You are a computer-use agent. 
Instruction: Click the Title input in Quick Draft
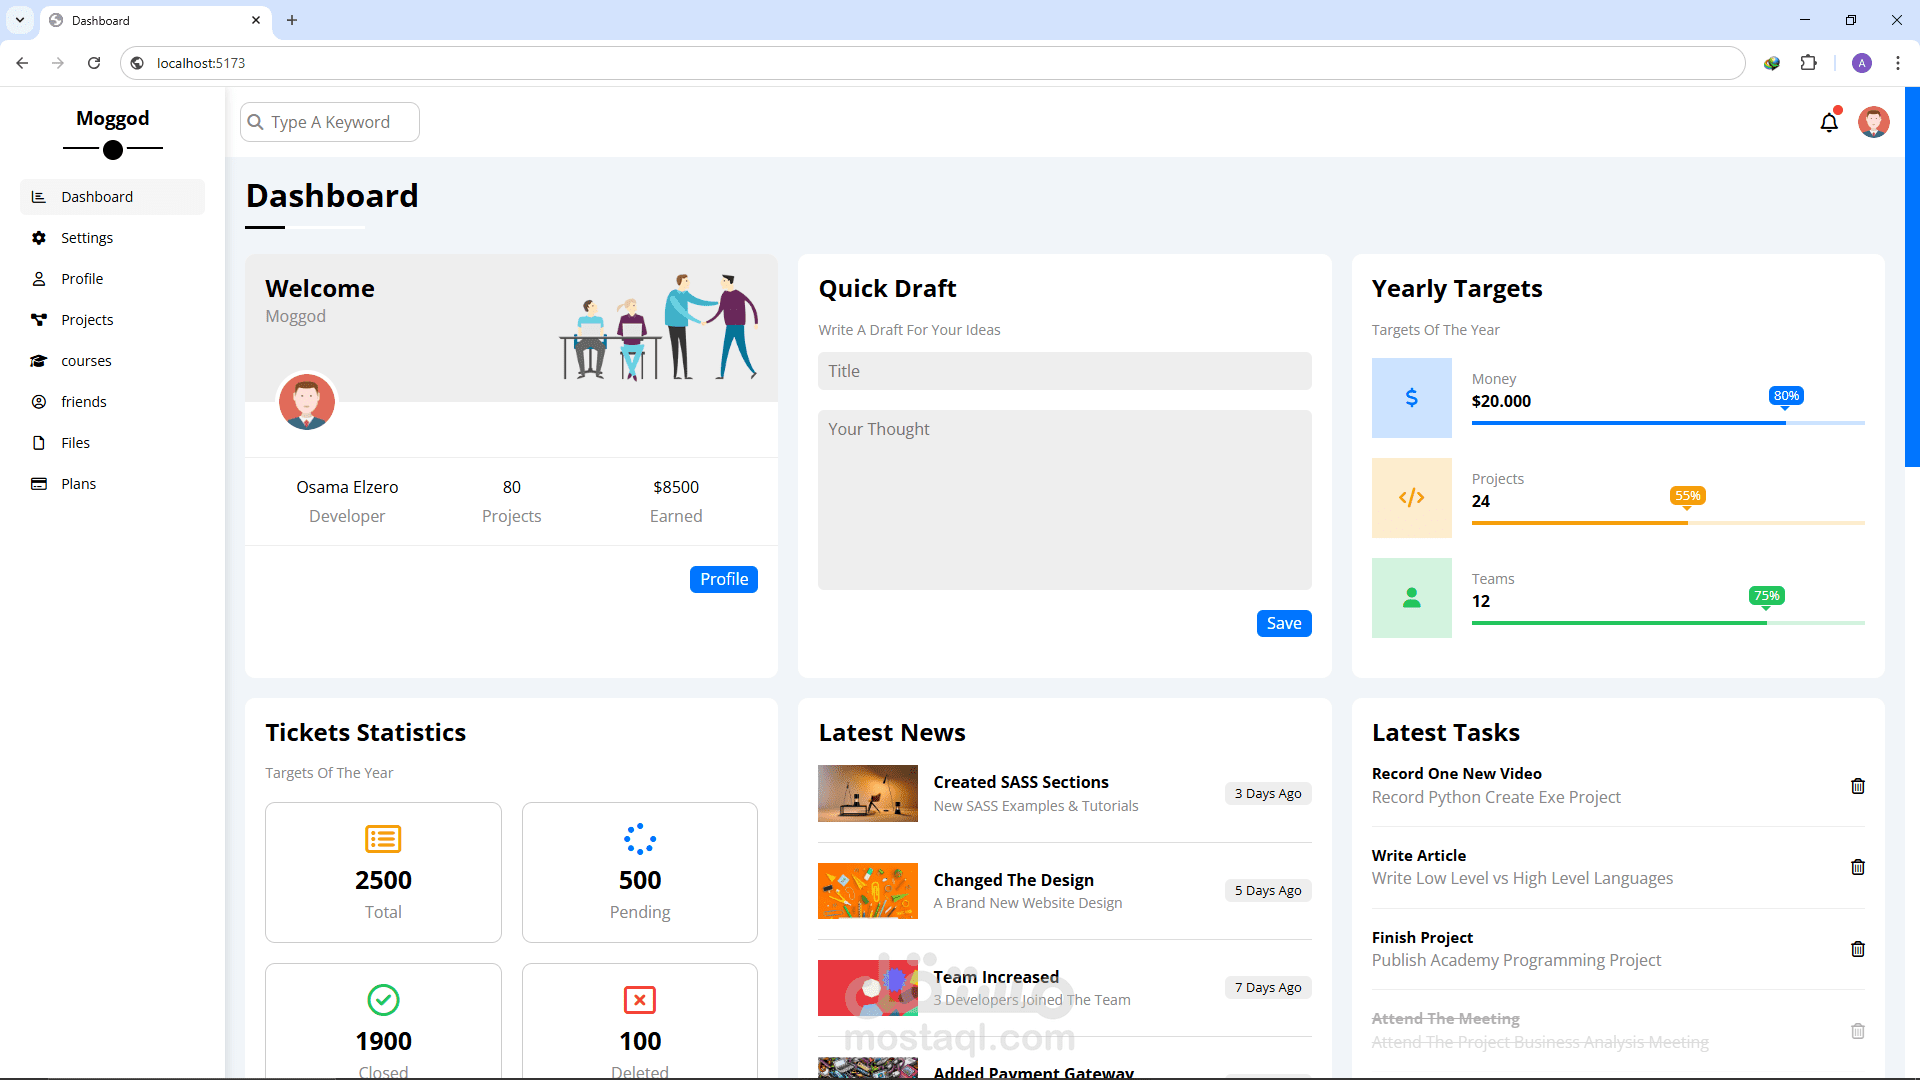pos(1064,371)
